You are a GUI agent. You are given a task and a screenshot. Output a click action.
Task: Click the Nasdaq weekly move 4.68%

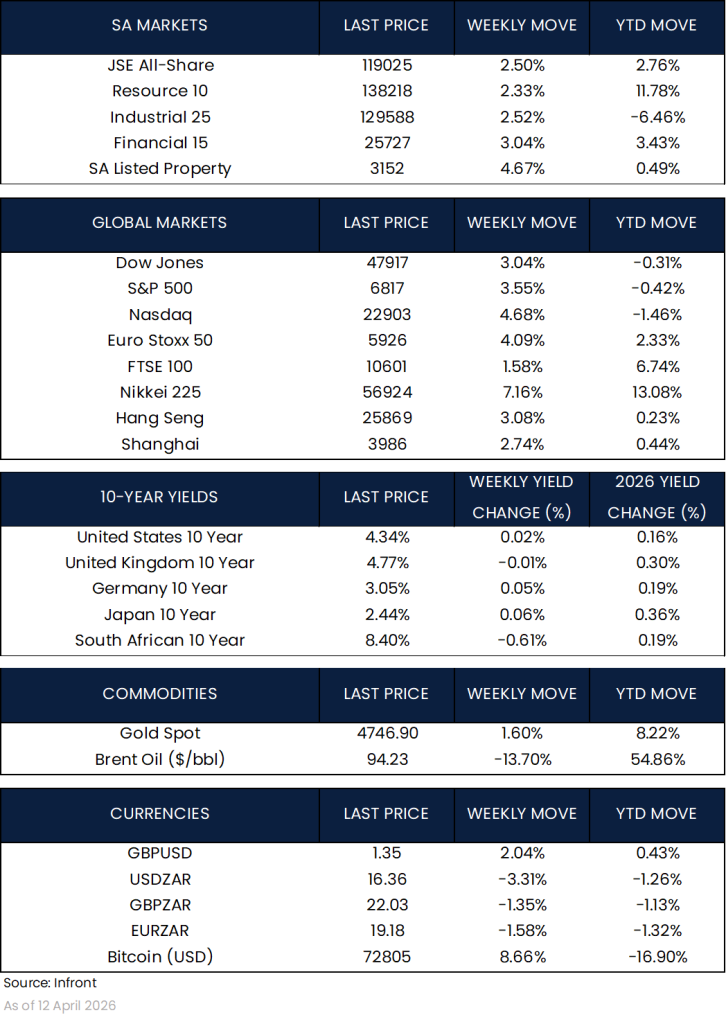[x=520, y=314]
